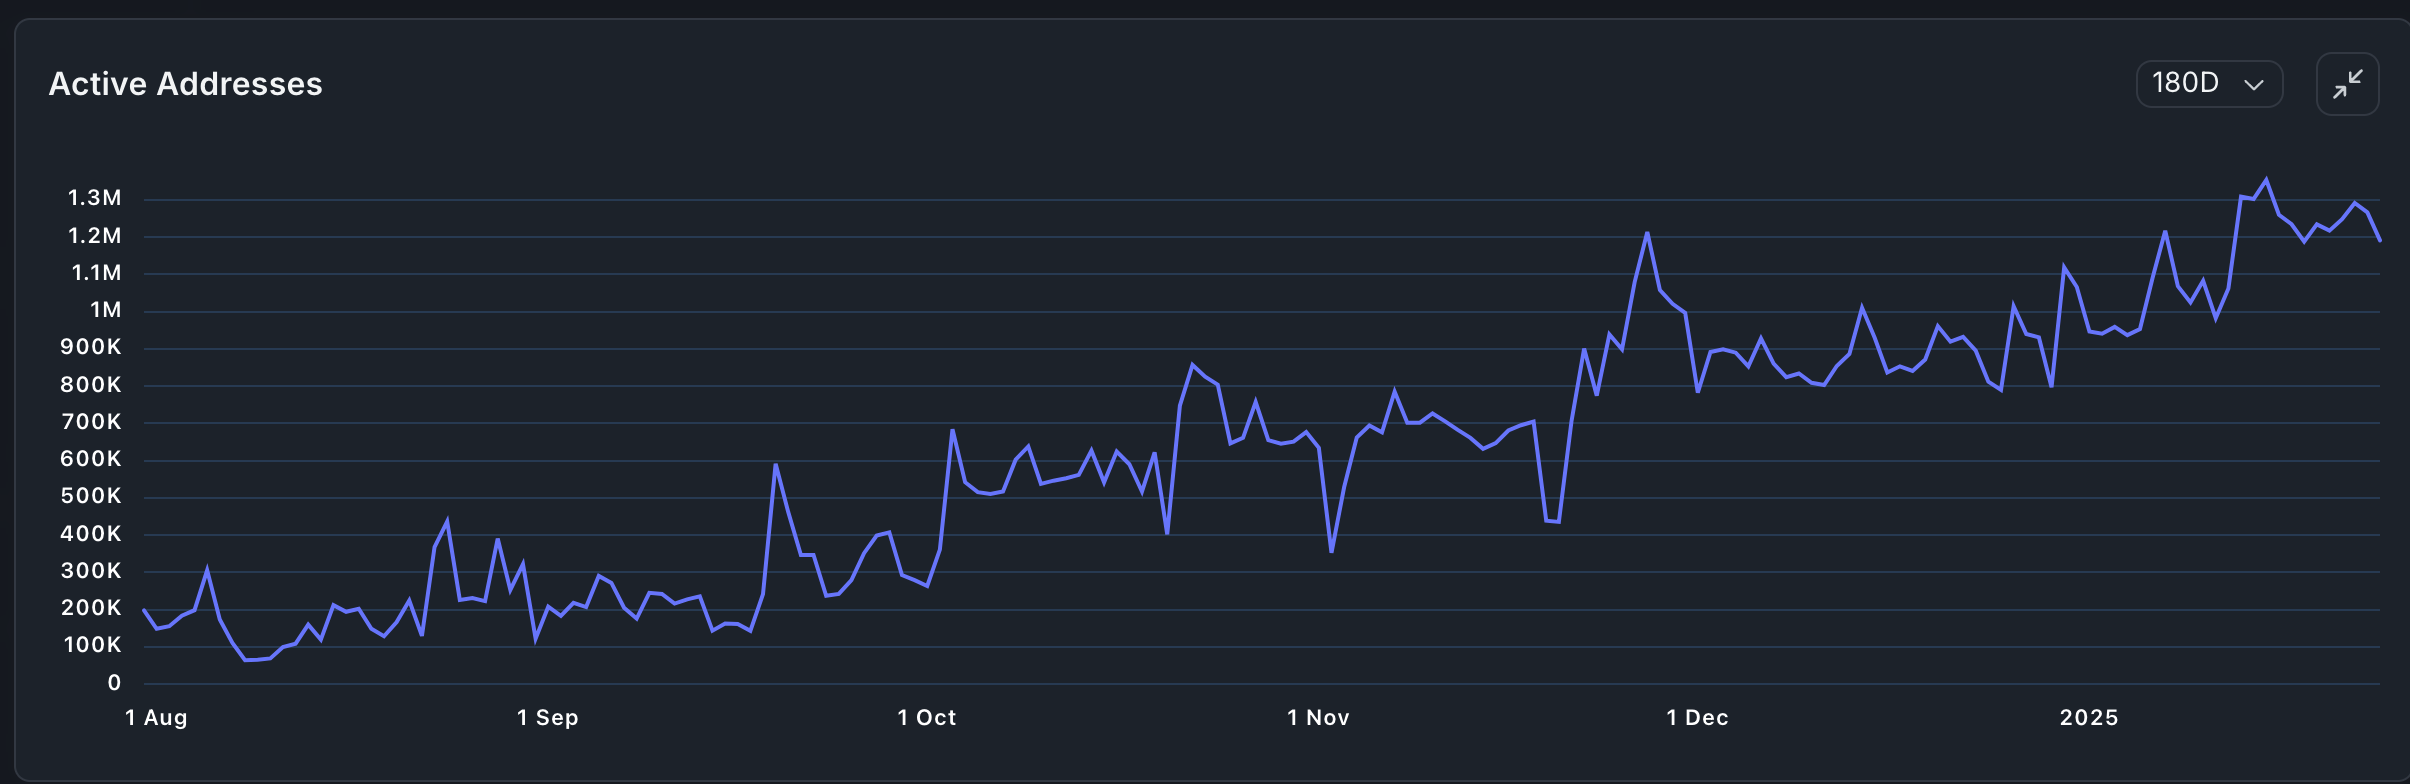
Task: Click the 600K y-axis label
Action: pos(91,459)
